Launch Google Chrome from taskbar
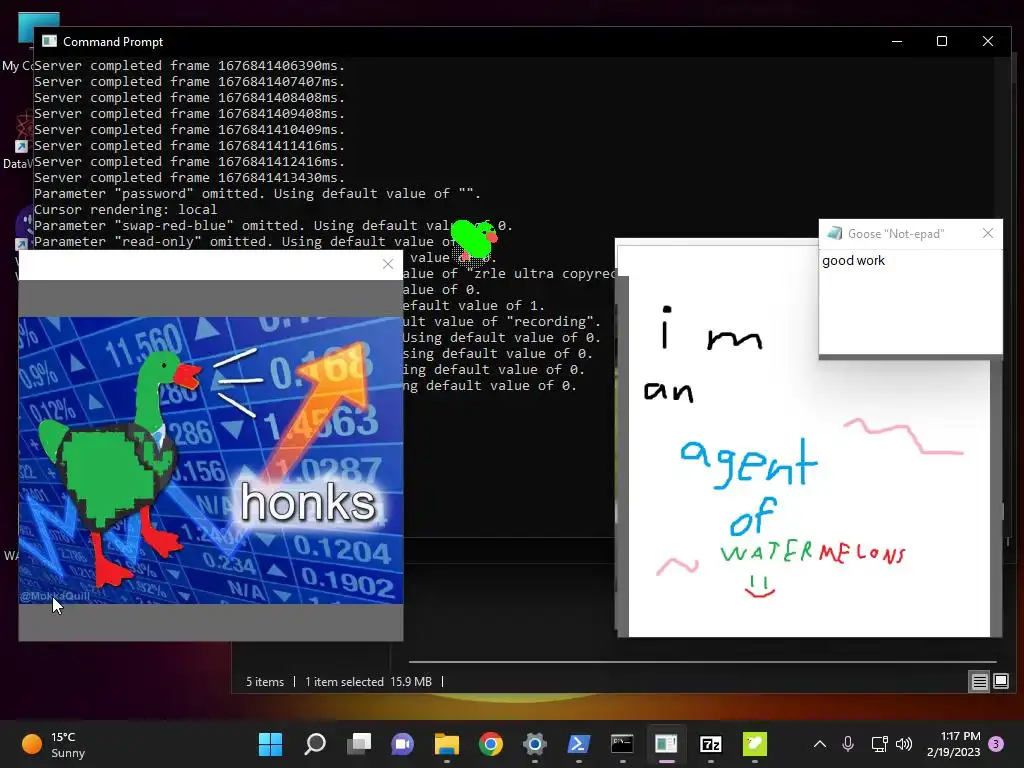The height and width of the screenshot is (768, 1024). pos(490,744)
